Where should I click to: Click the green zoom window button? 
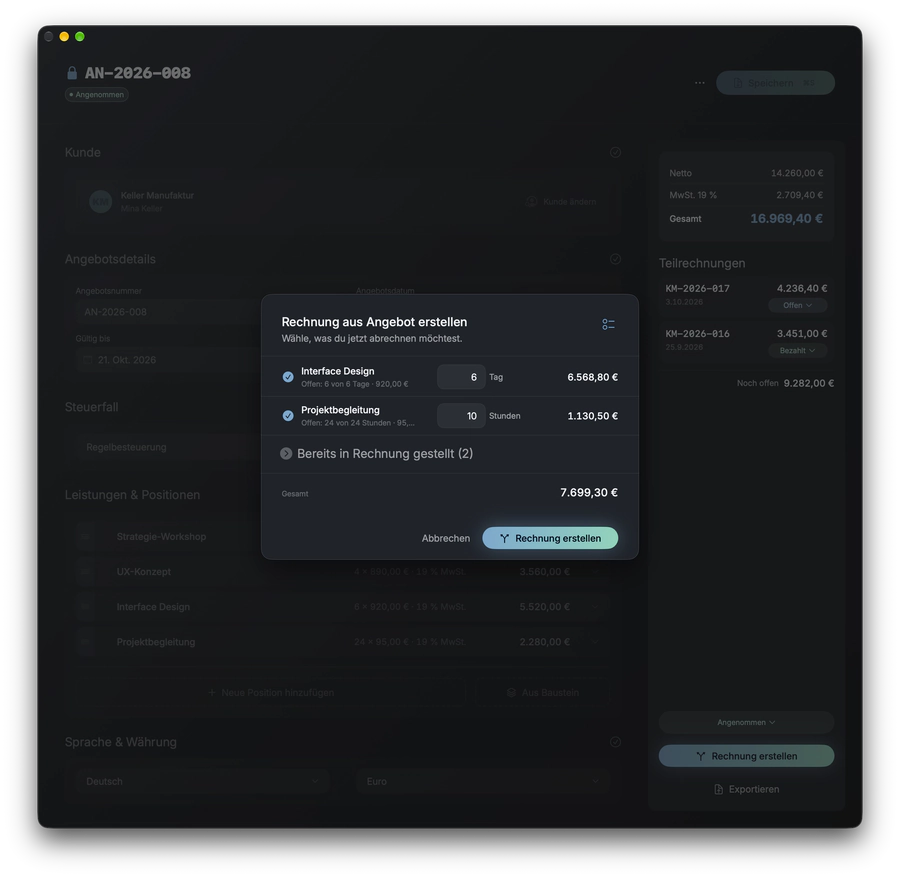tap(80, 37)
